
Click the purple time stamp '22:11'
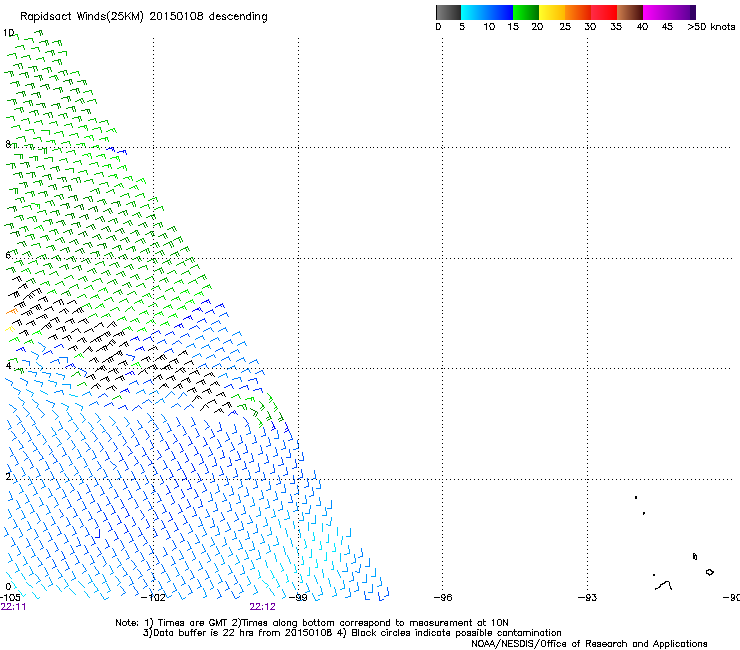[x=13, y=607]
